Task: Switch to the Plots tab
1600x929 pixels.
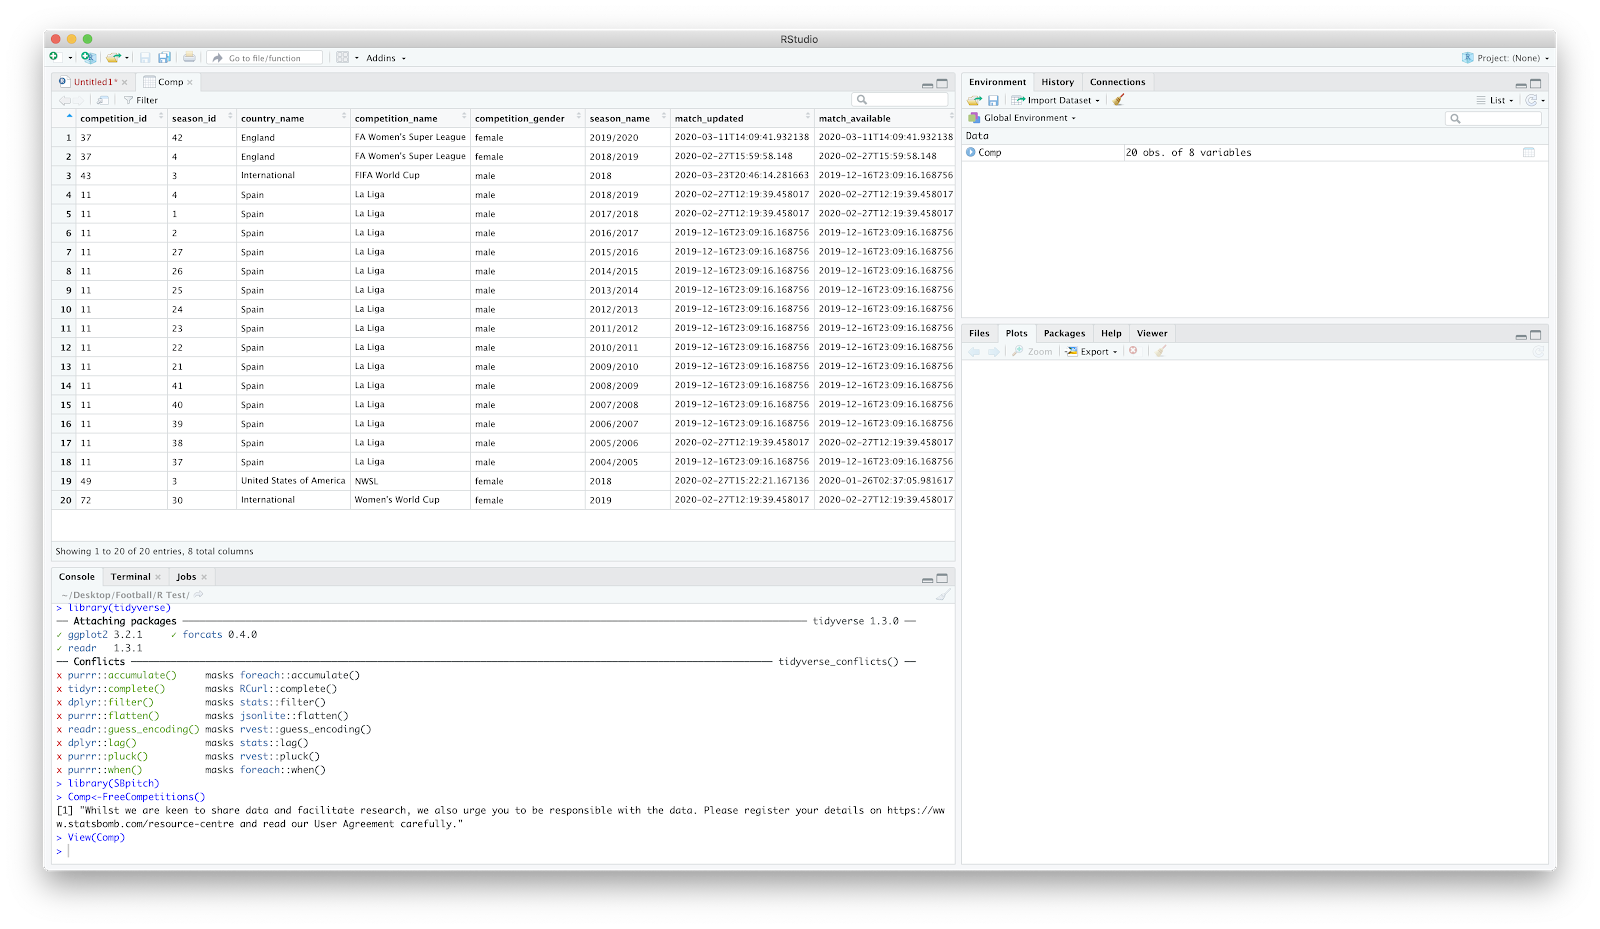Action: pyautogui.click(x=1016, y=333)
